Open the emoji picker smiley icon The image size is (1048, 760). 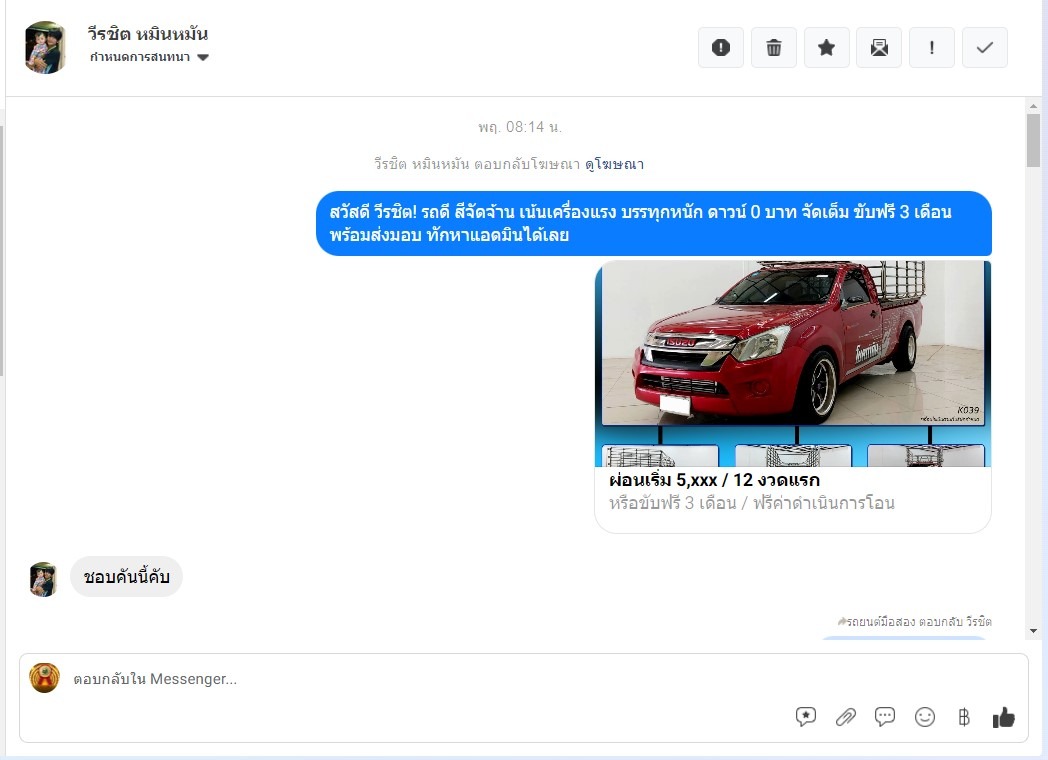(925, 717)
